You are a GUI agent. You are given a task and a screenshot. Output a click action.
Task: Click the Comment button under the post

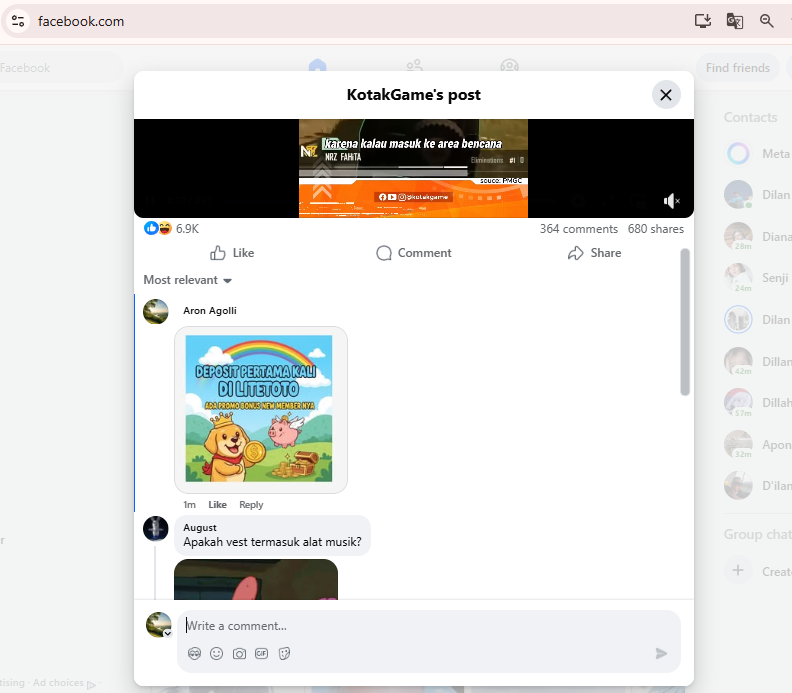click(x=414, y=253)
